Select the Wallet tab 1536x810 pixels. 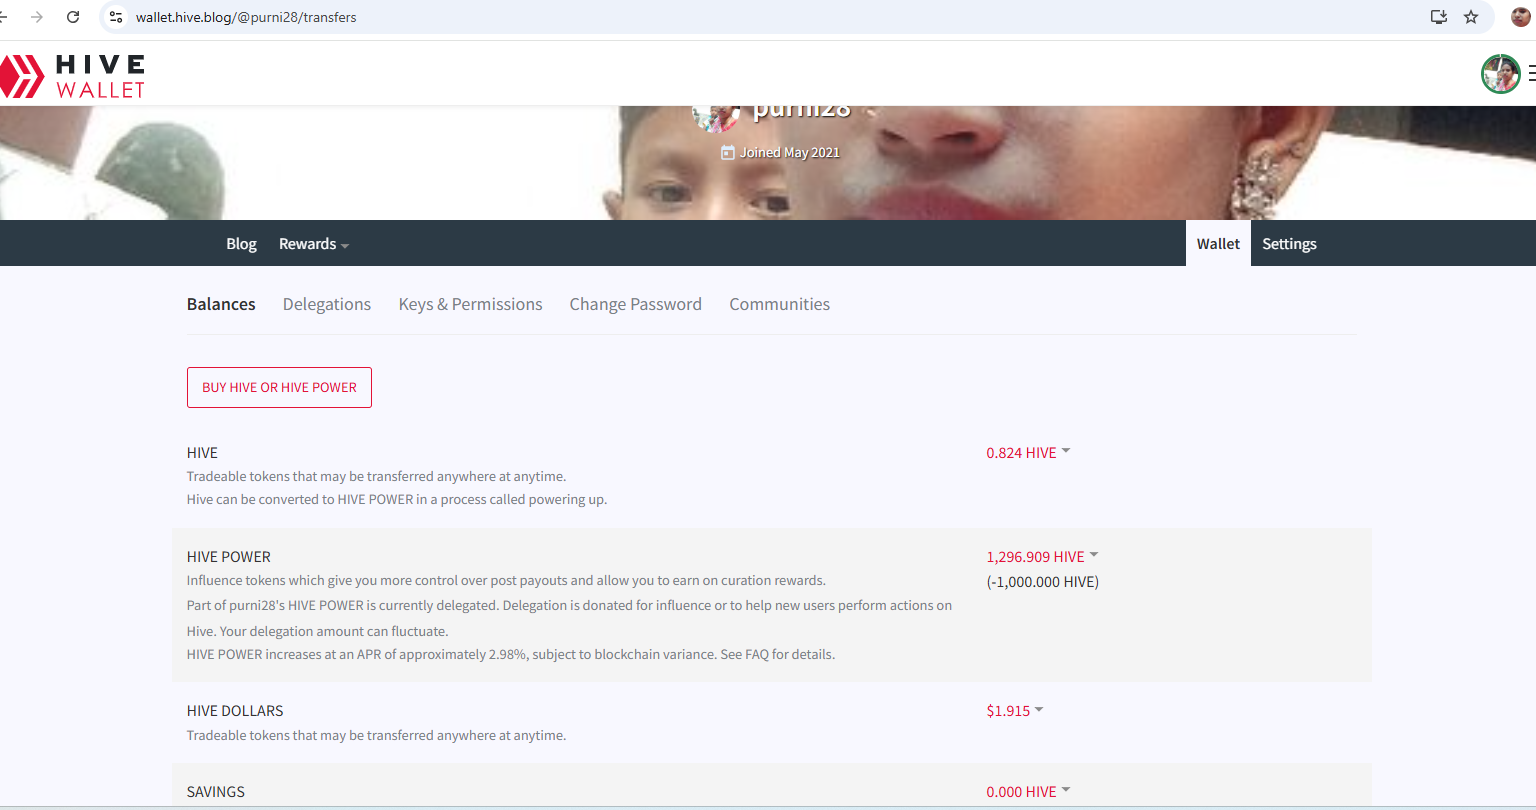pos(1218,244)
